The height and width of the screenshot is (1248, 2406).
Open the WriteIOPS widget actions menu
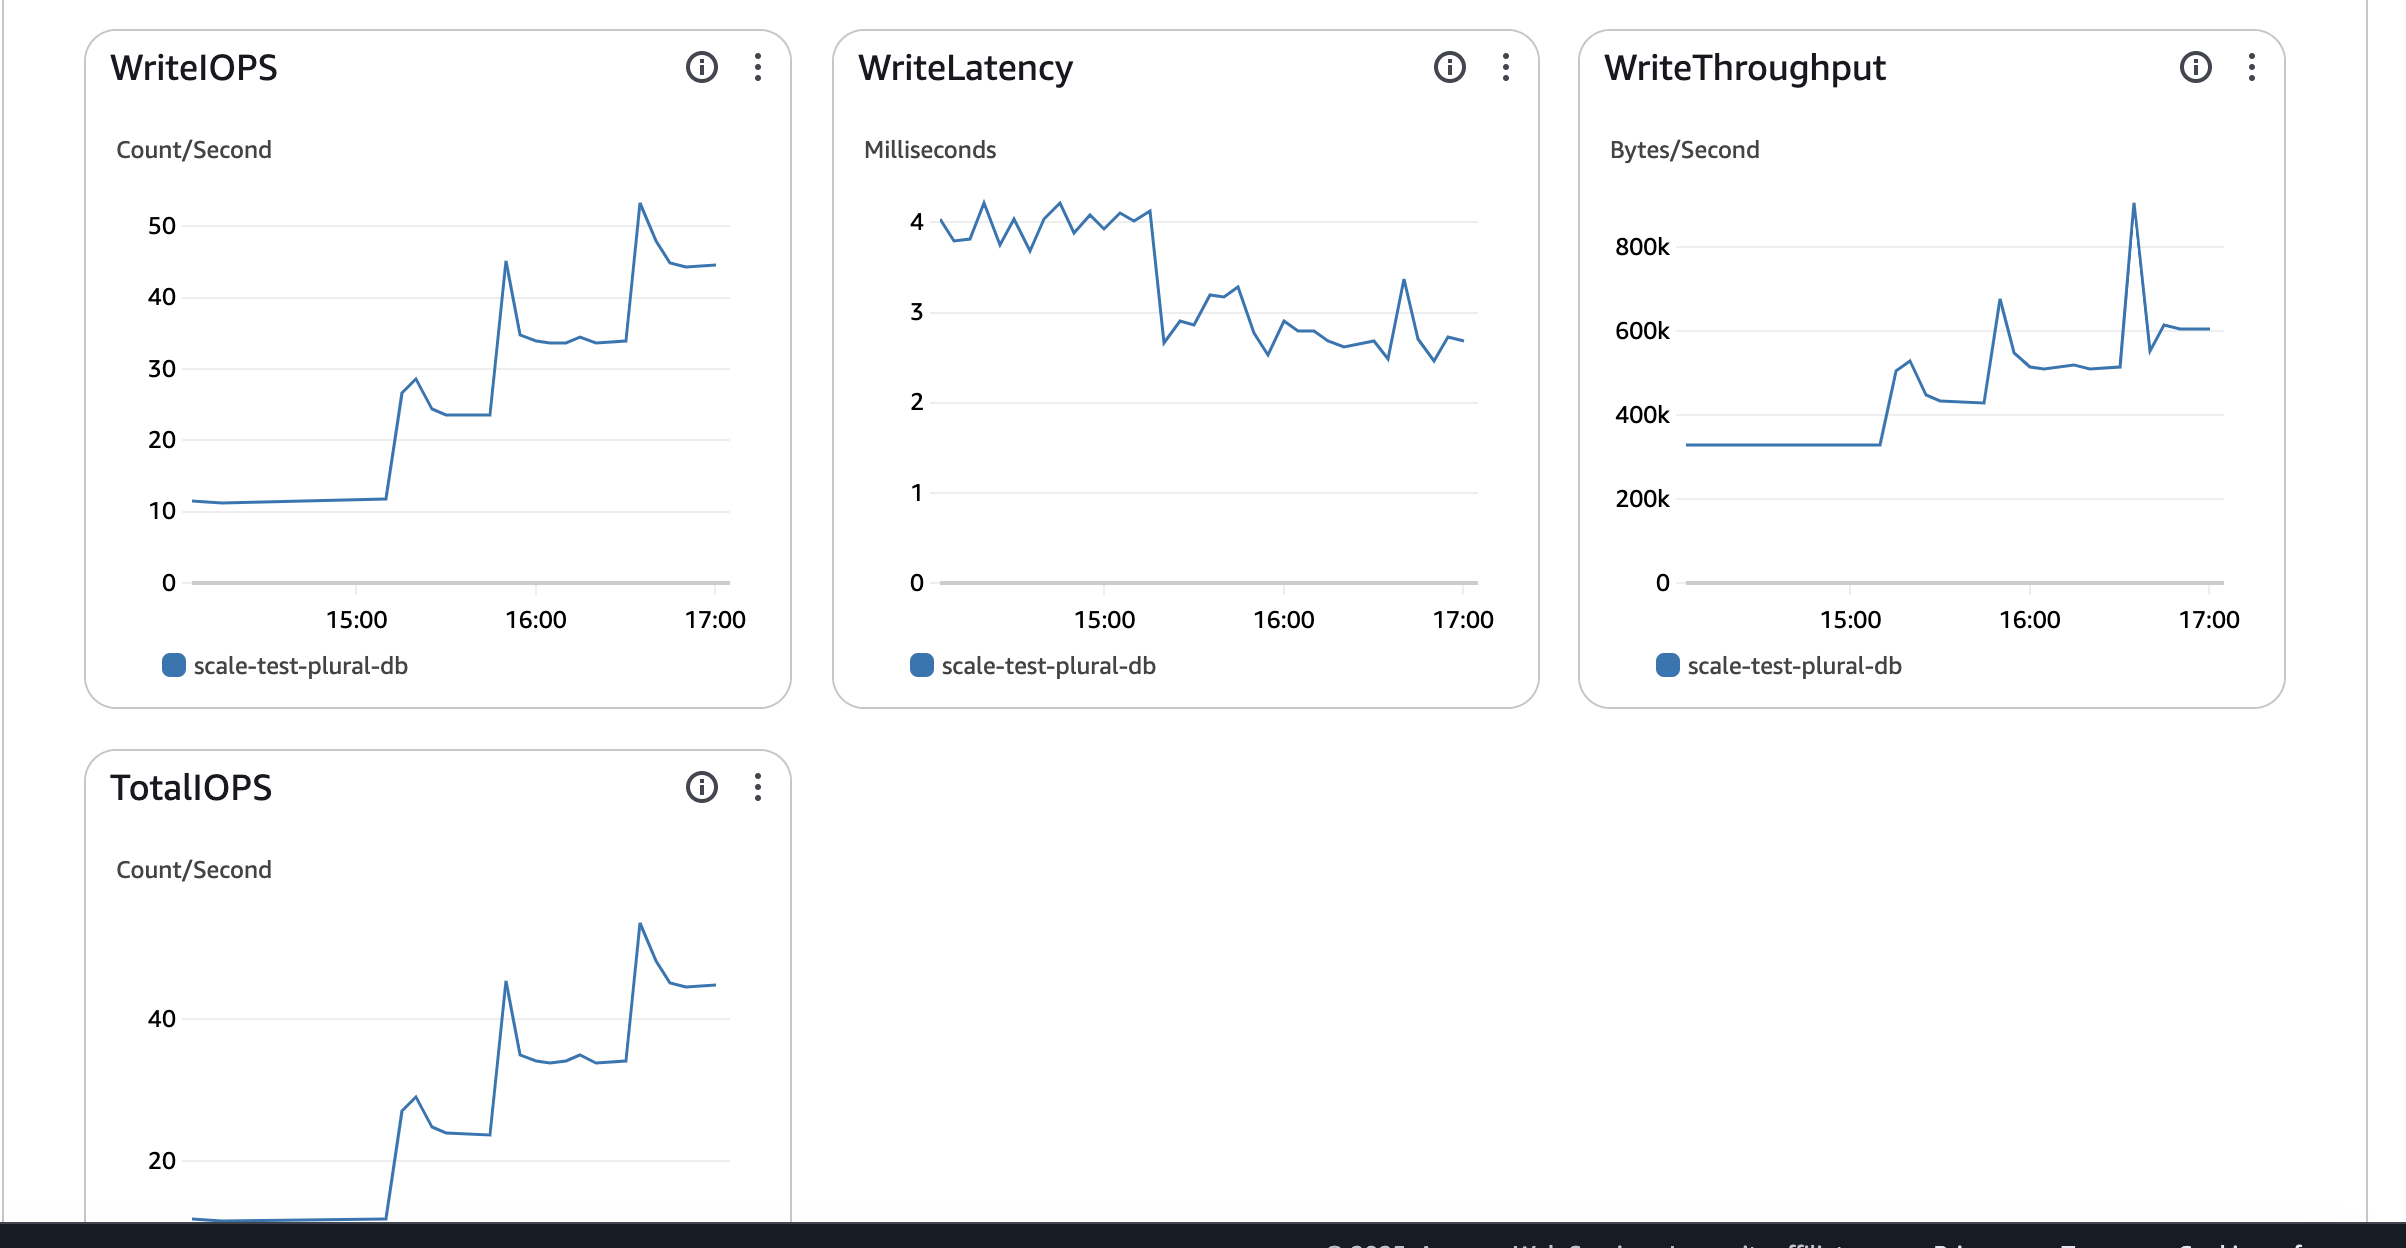click(758, 67)
